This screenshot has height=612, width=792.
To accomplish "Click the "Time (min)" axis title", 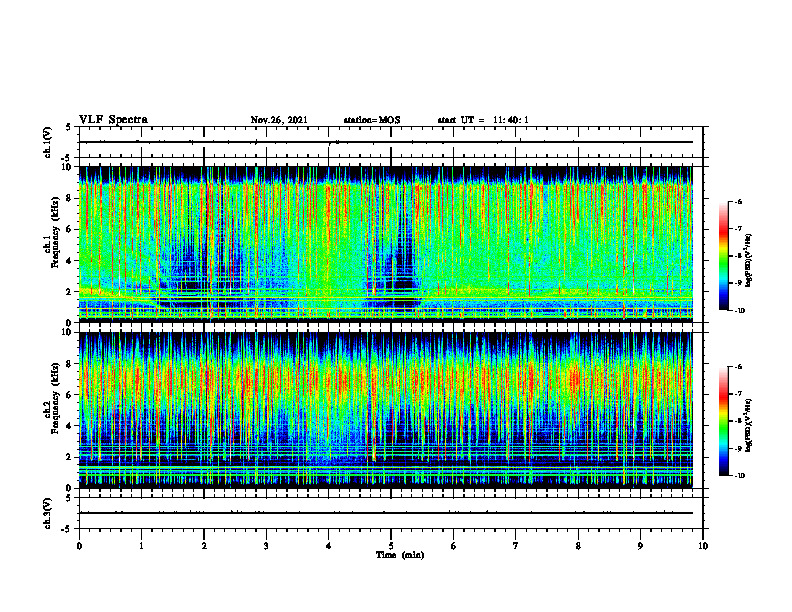I will tap(400, 555).
